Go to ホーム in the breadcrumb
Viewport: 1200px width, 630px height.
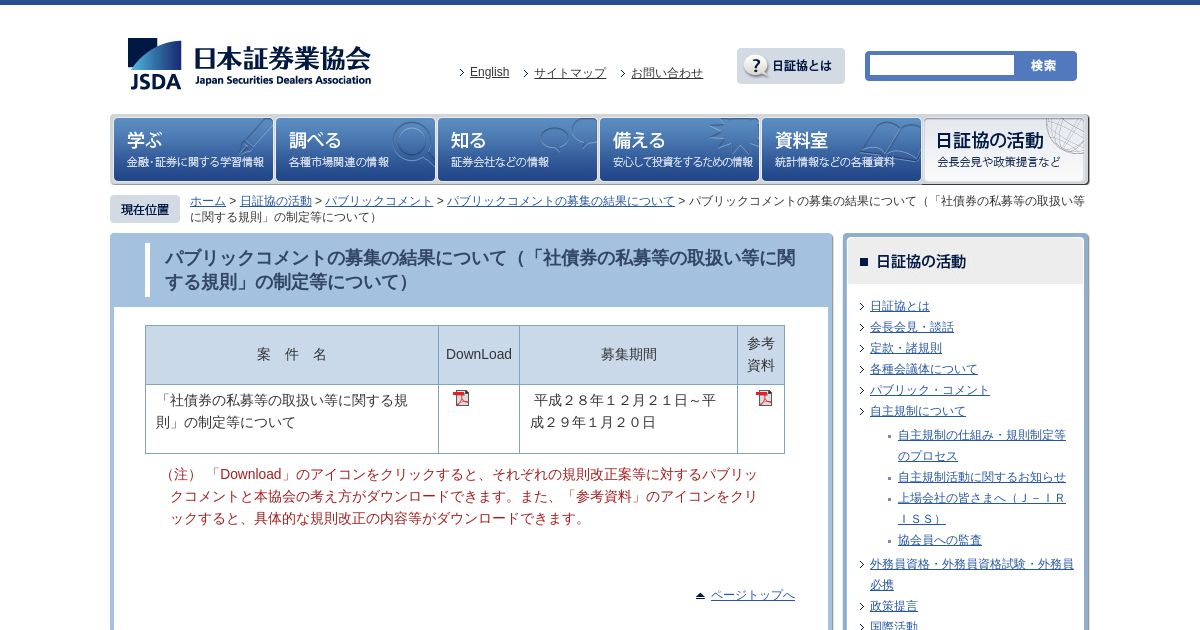[208, 201]
